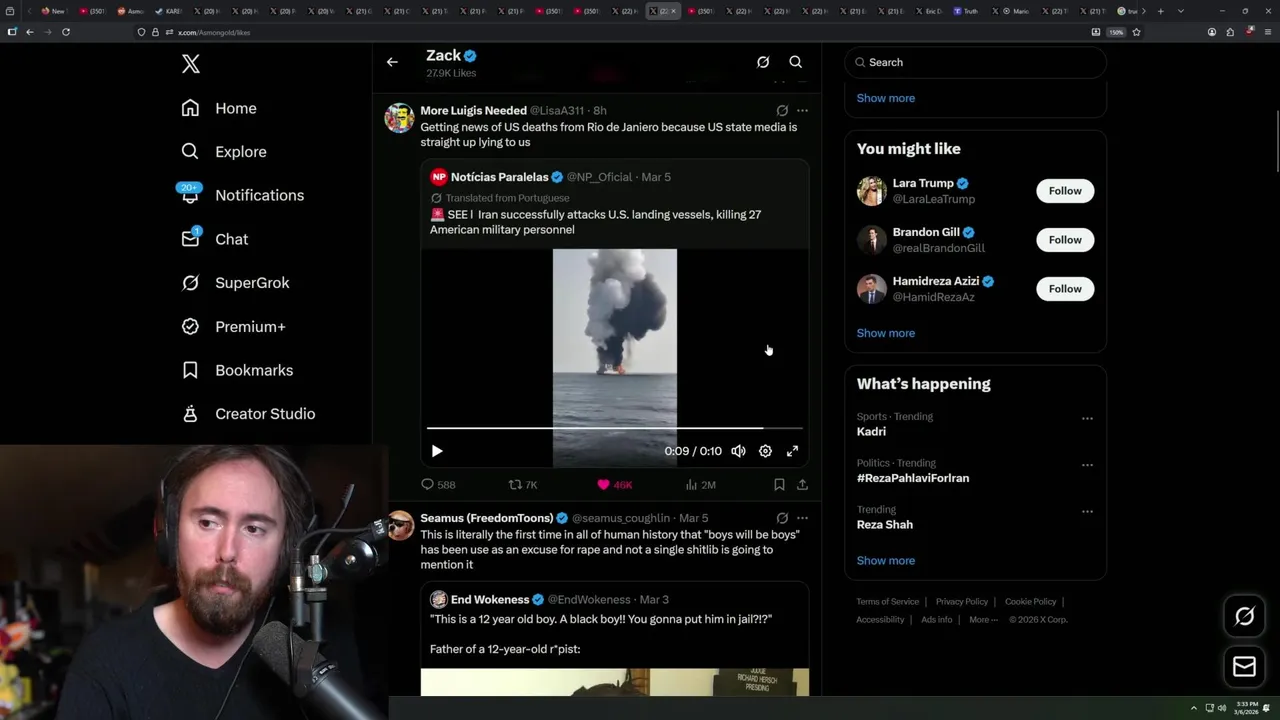Open more options on More Luigis Needed post

point(802,111)
